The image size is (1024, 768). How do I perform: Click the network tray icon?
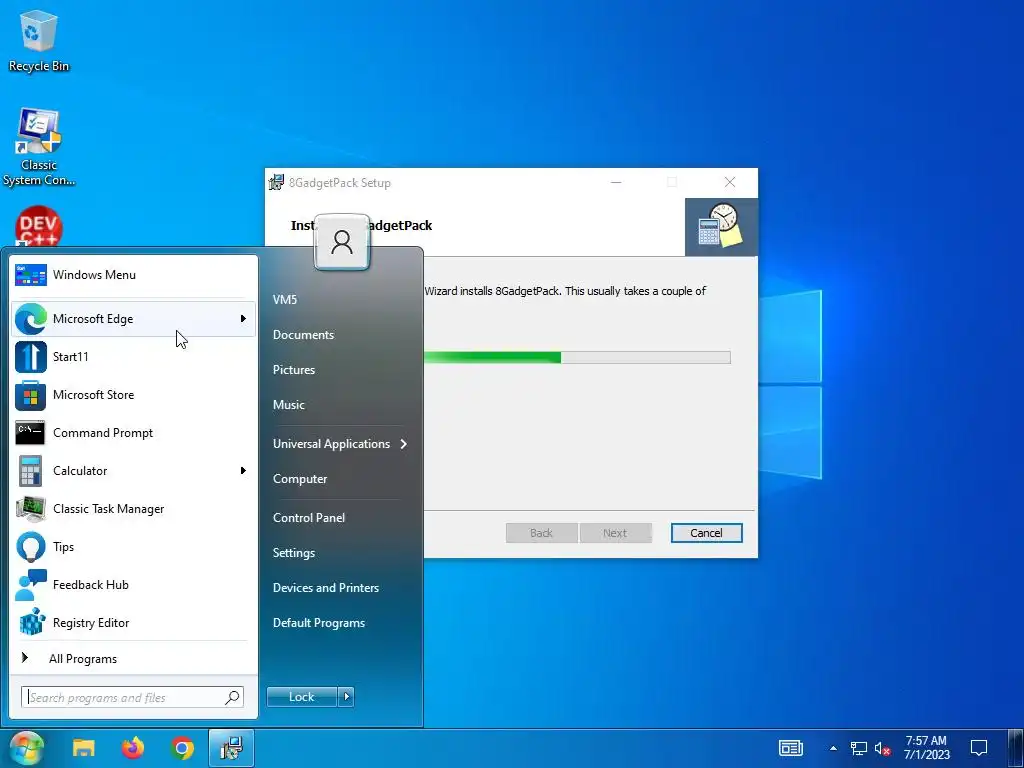[858, 748]
